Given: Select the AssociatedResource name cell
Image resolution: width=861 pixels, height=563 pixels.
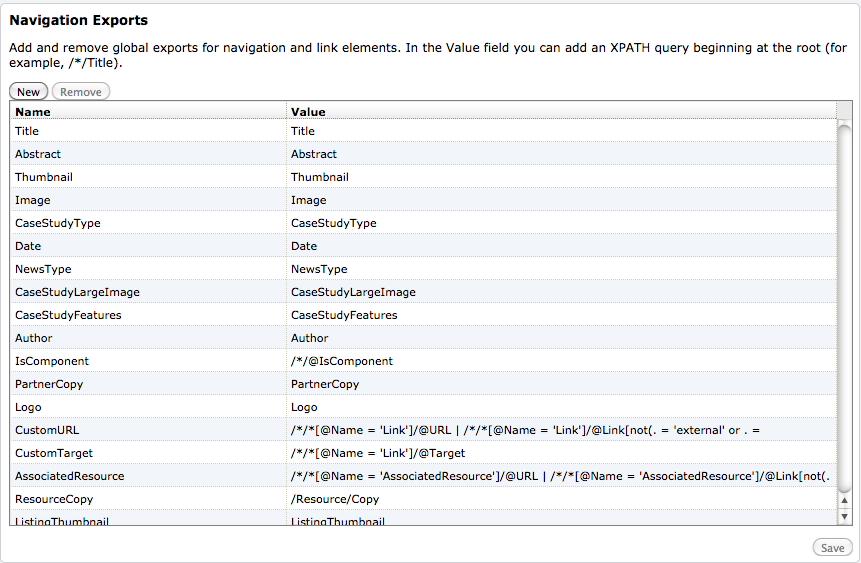Looking at the screenshot, I should tap(148, 477).
